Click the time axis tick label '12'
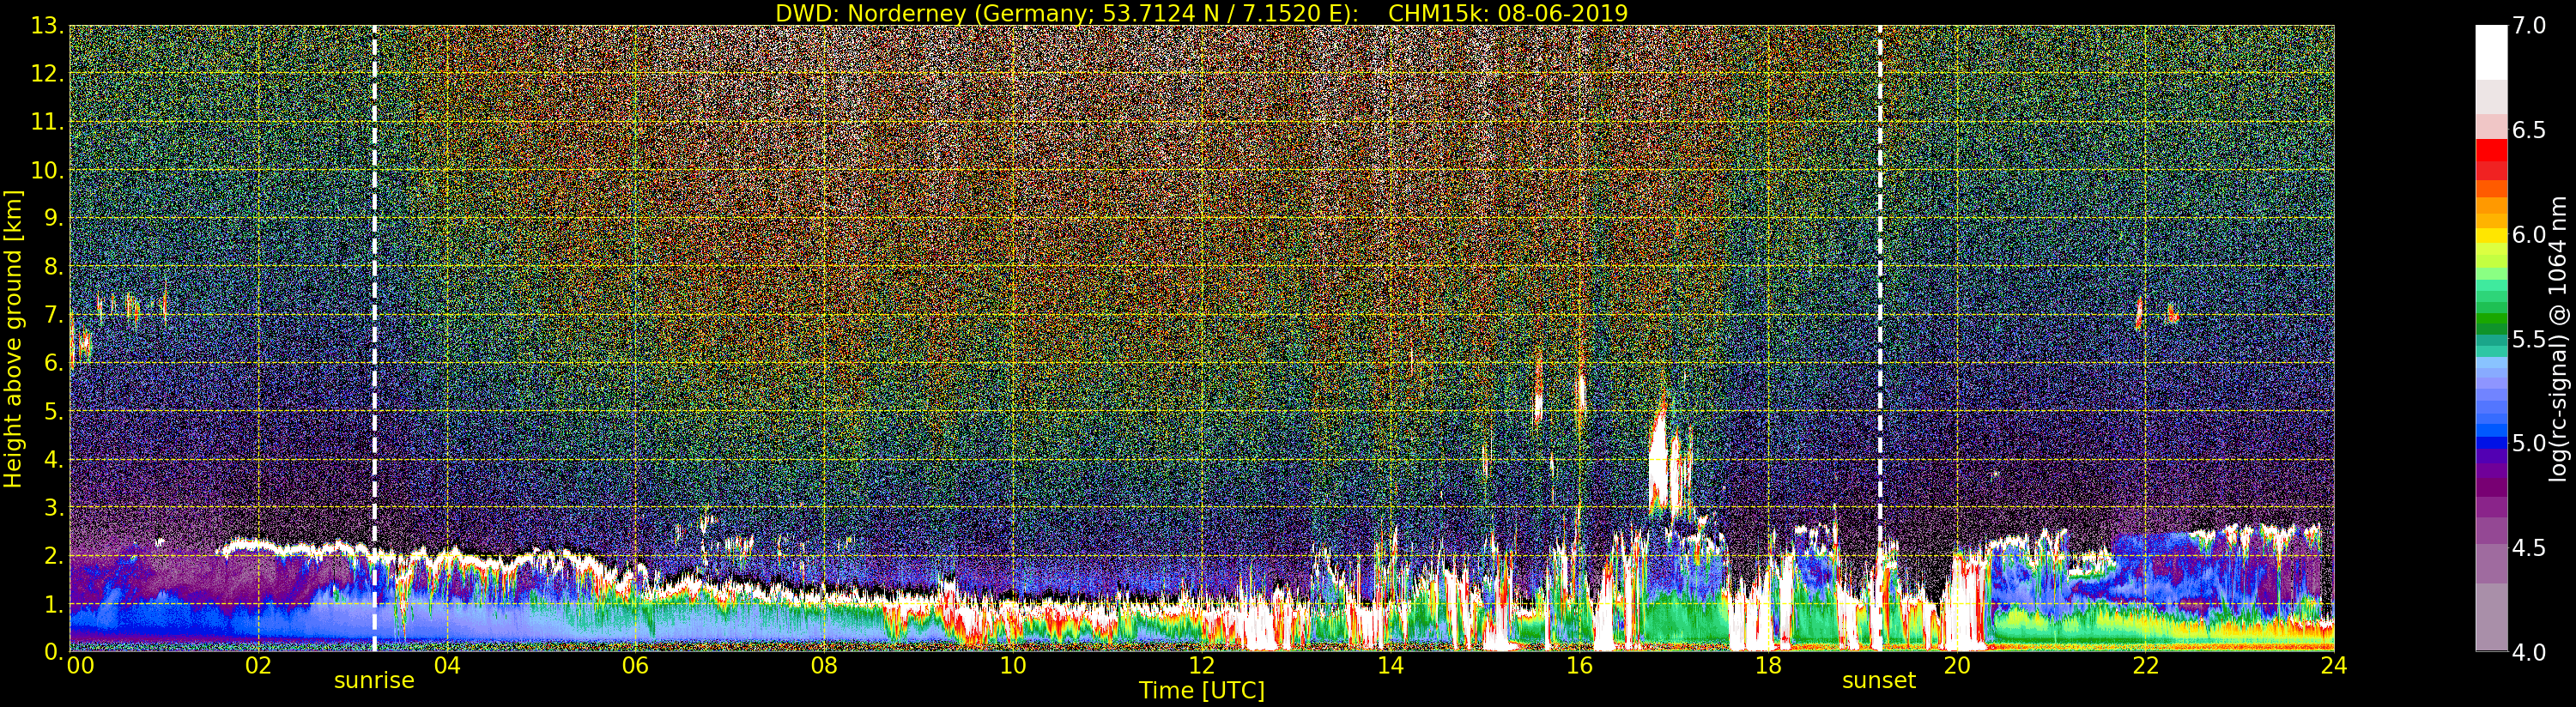 click(x=1202, y=666)
